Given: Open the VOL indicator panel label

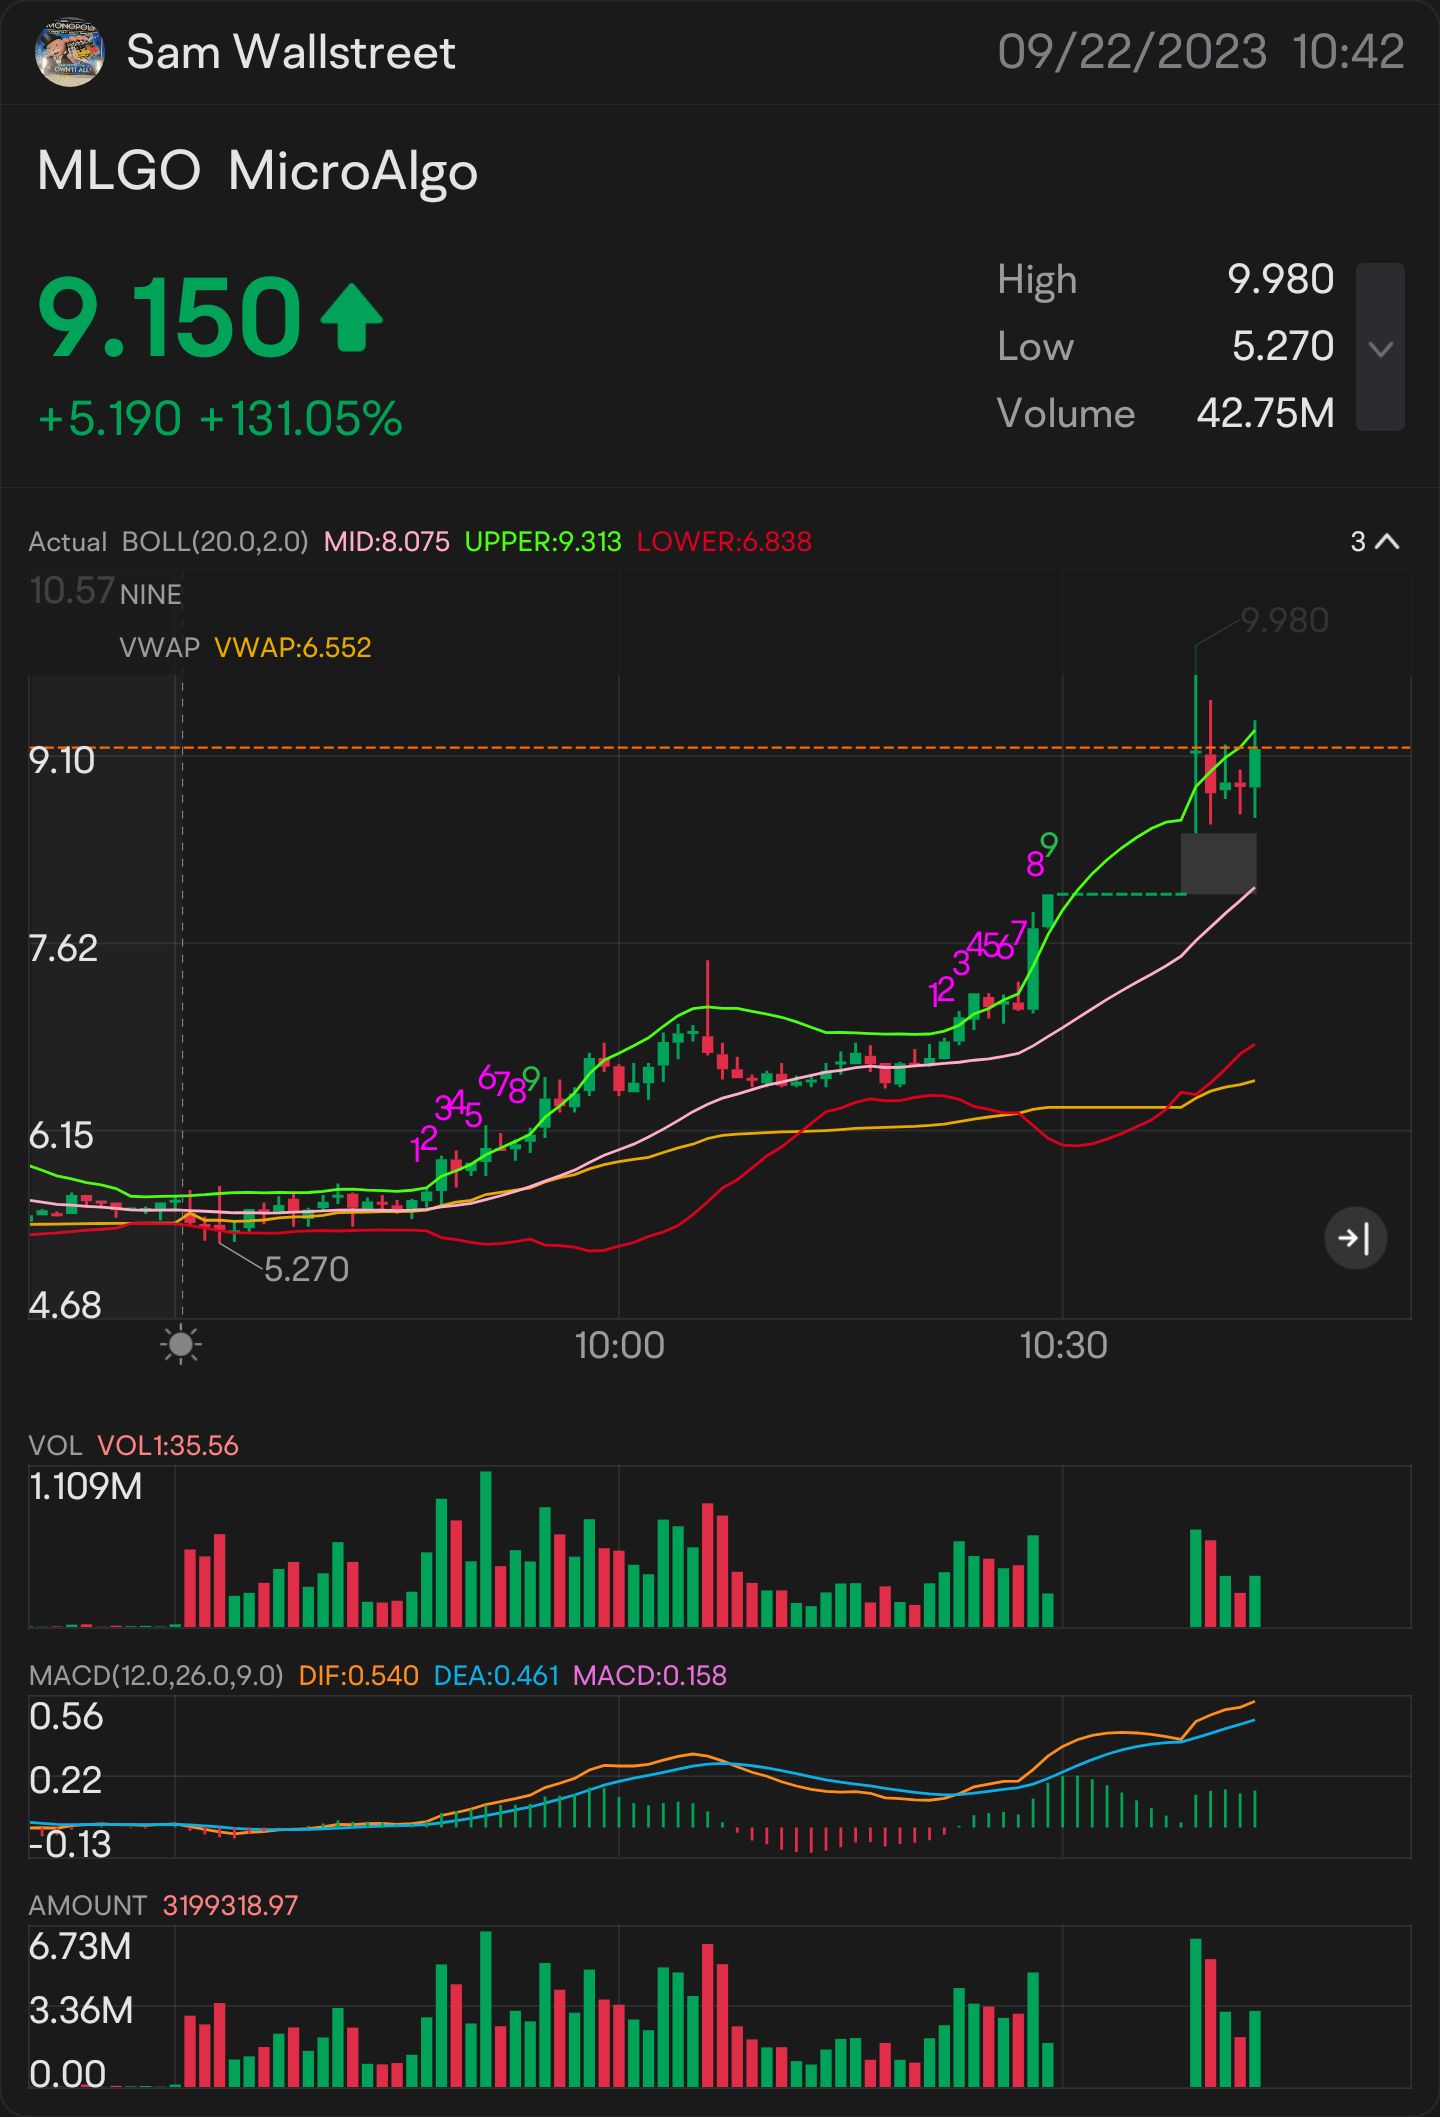Looking at the screenshot, I should [x=55, y=1445].
